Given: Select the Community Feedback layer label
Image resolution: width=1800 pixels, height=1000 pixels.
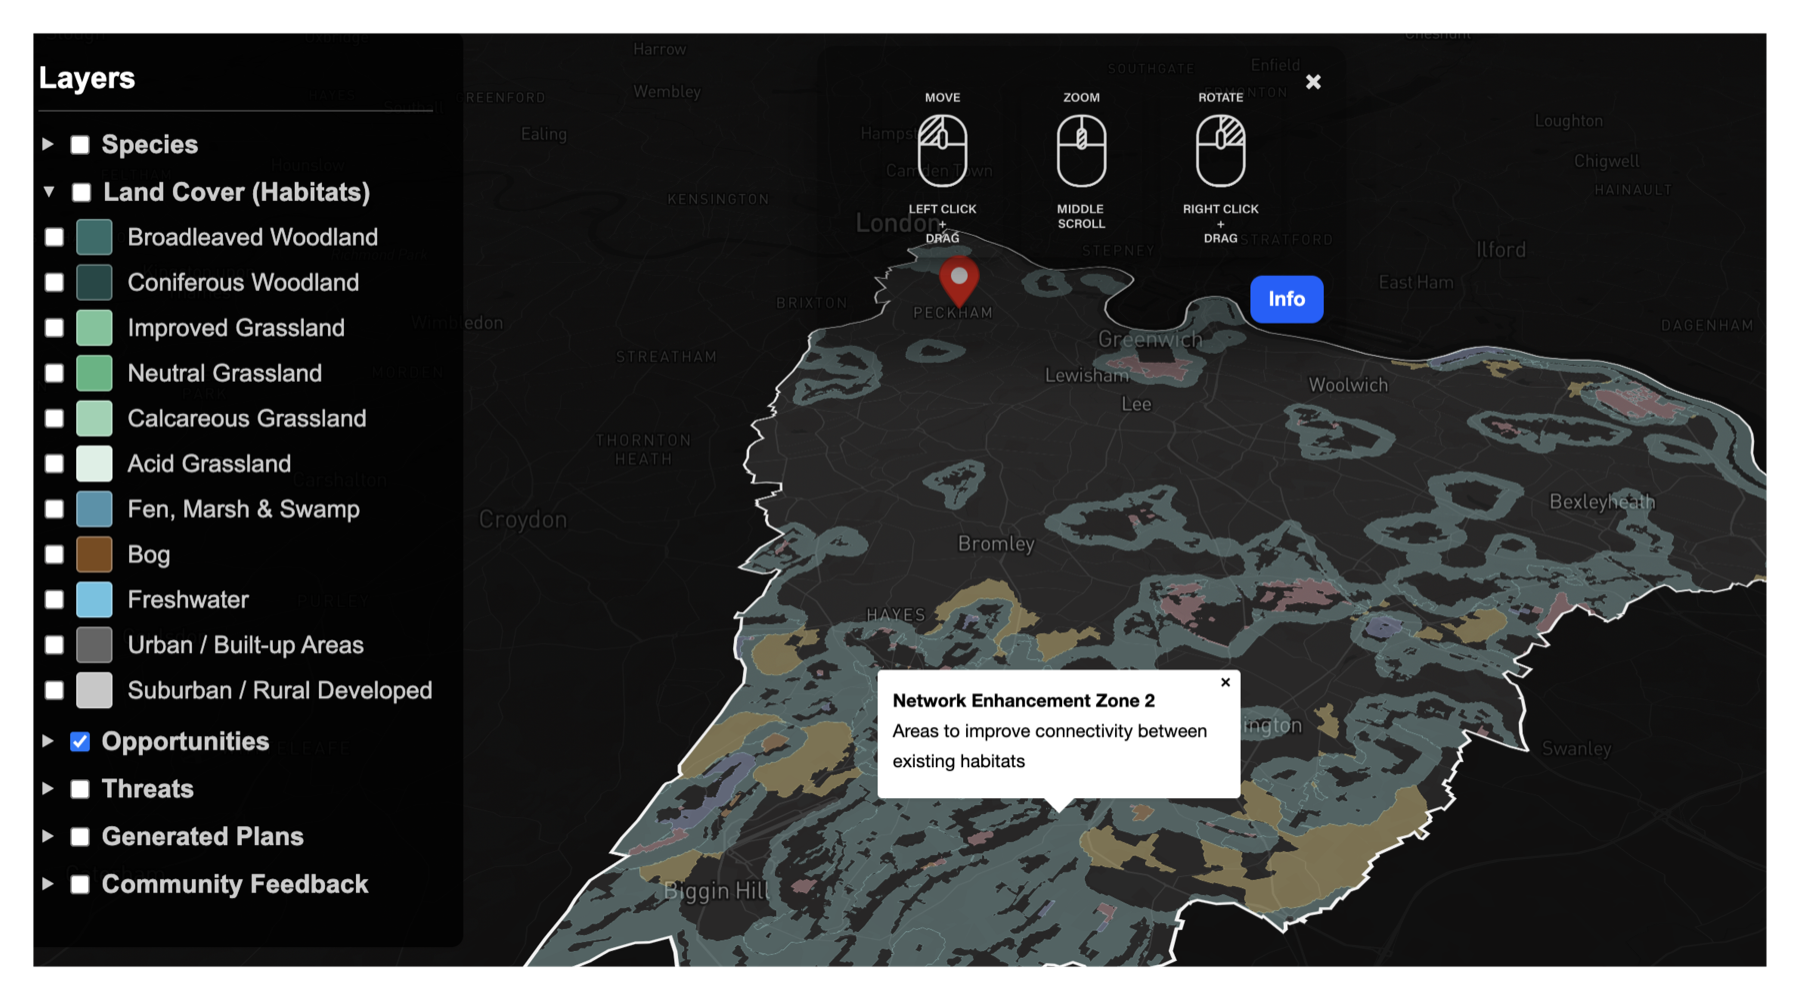Looking at the screenshot, I should pyautogui.click(x=235, y=884).
